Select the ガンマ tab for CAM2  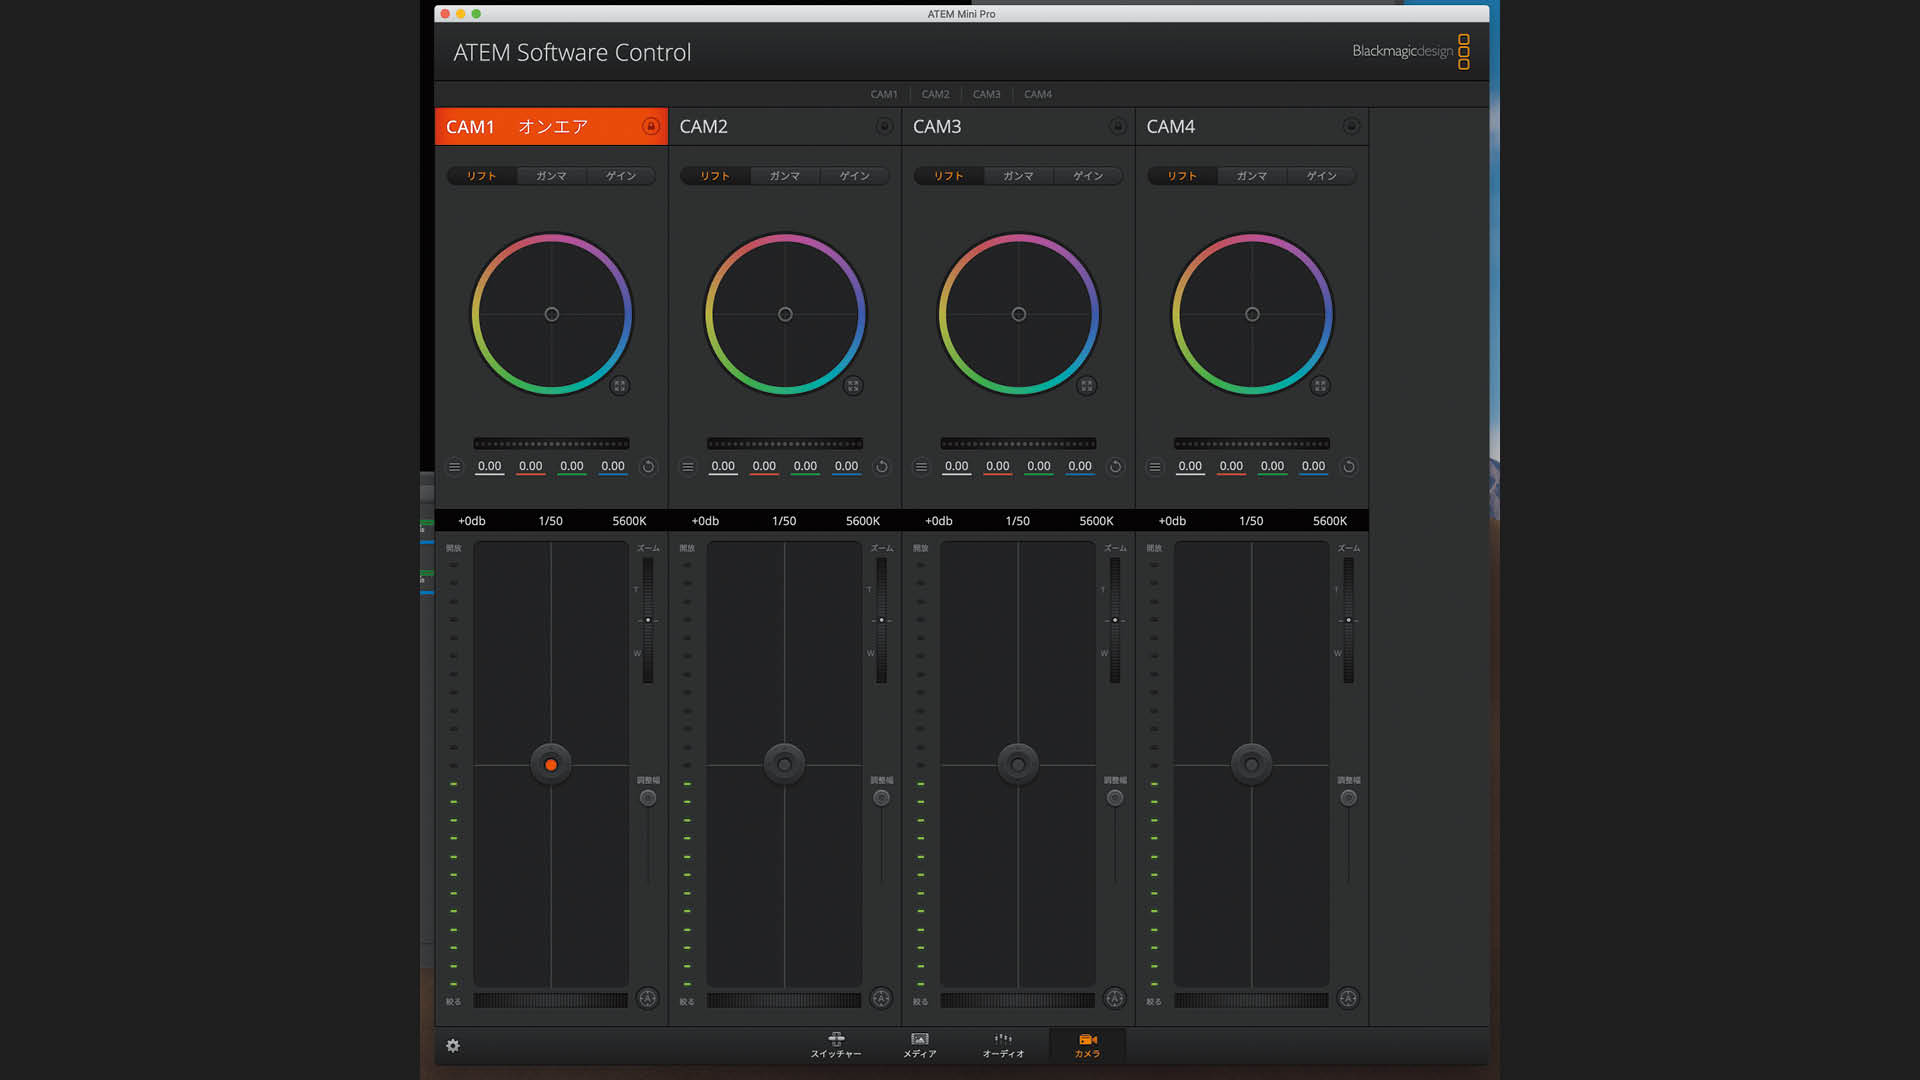point(785,176)
